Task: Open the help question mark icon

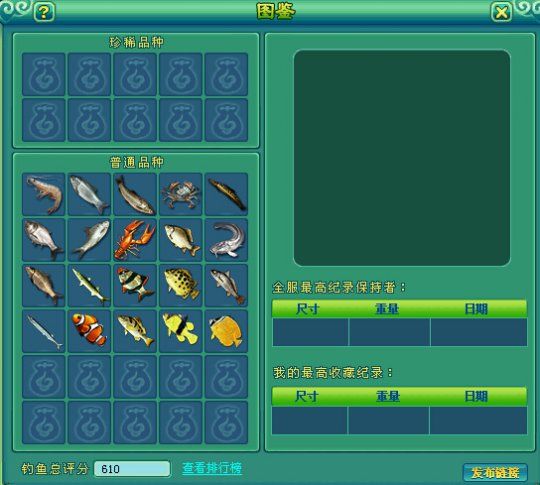Action: pyautogui.click(x=44, y=12)
